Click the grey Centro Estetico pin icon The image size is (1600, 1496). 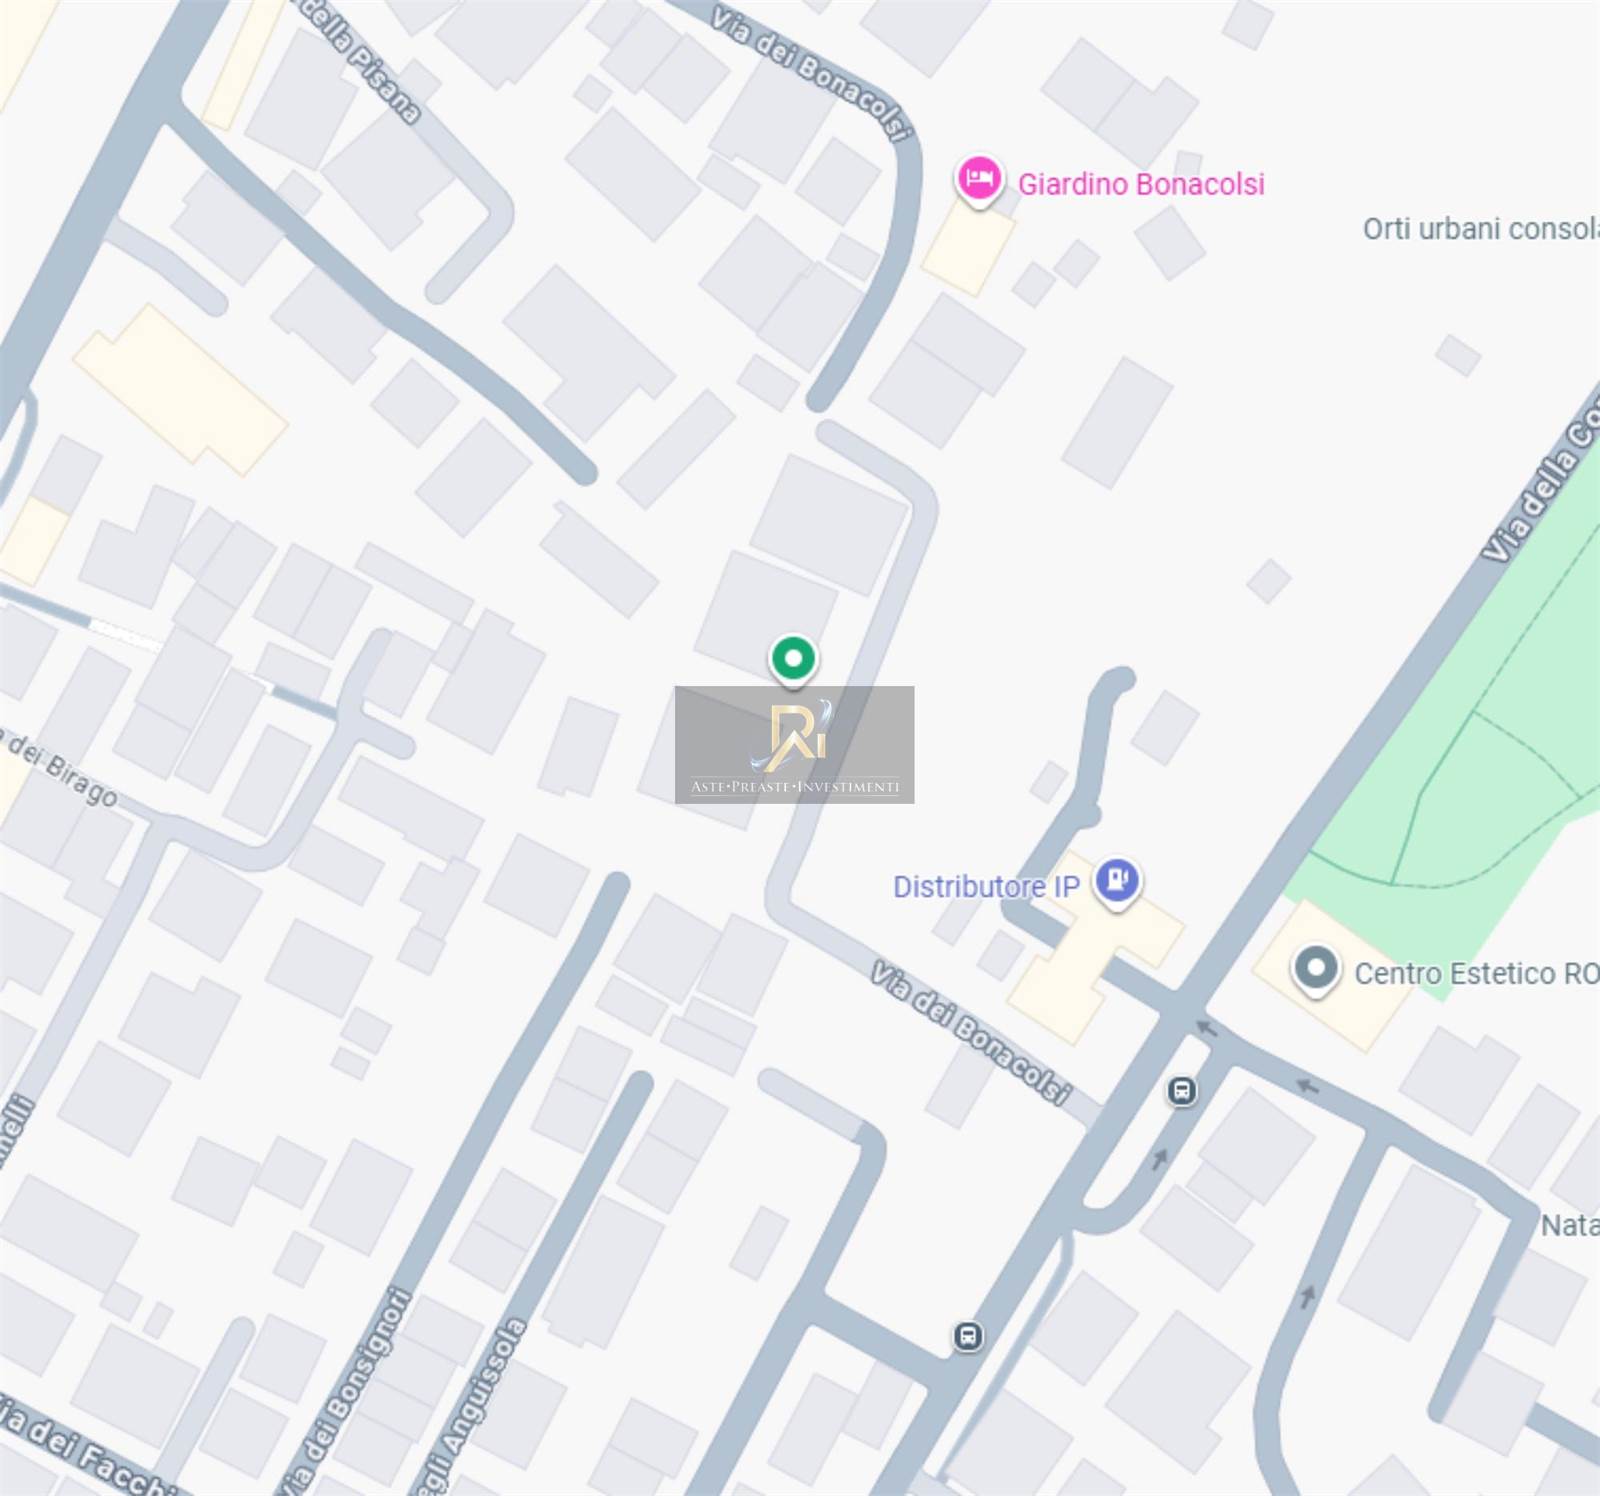tap(1316, 971)
